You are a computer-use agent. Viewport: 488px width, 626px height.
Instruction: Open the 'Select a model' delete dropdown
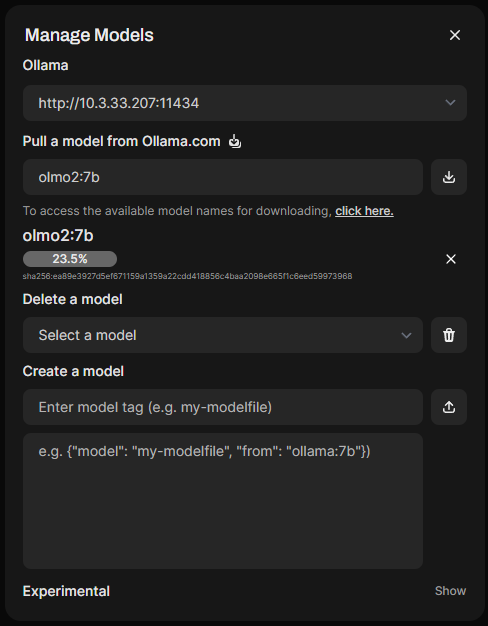tap(223, 335)
